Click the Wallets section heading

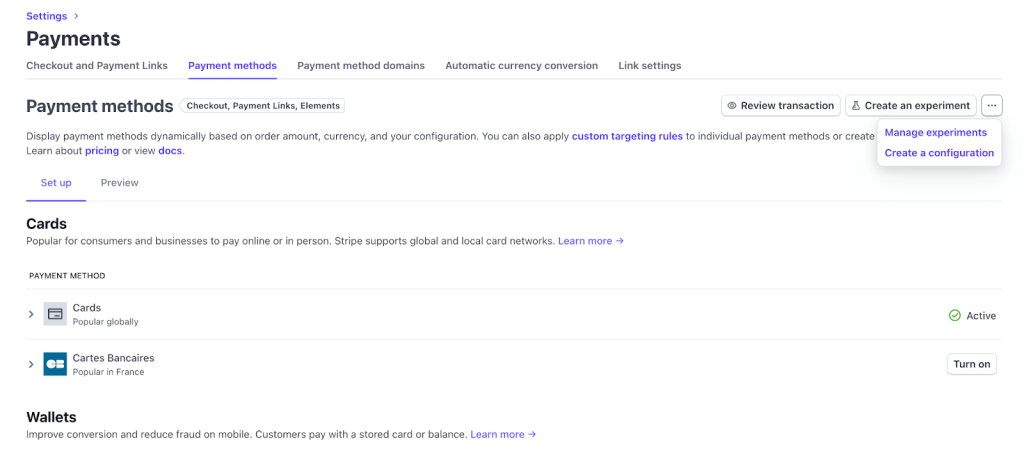(x=51, y=417)
